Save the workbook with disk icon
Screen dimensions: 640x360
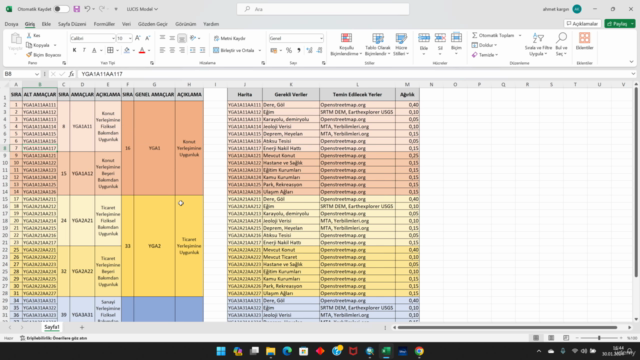coord(76,9)
